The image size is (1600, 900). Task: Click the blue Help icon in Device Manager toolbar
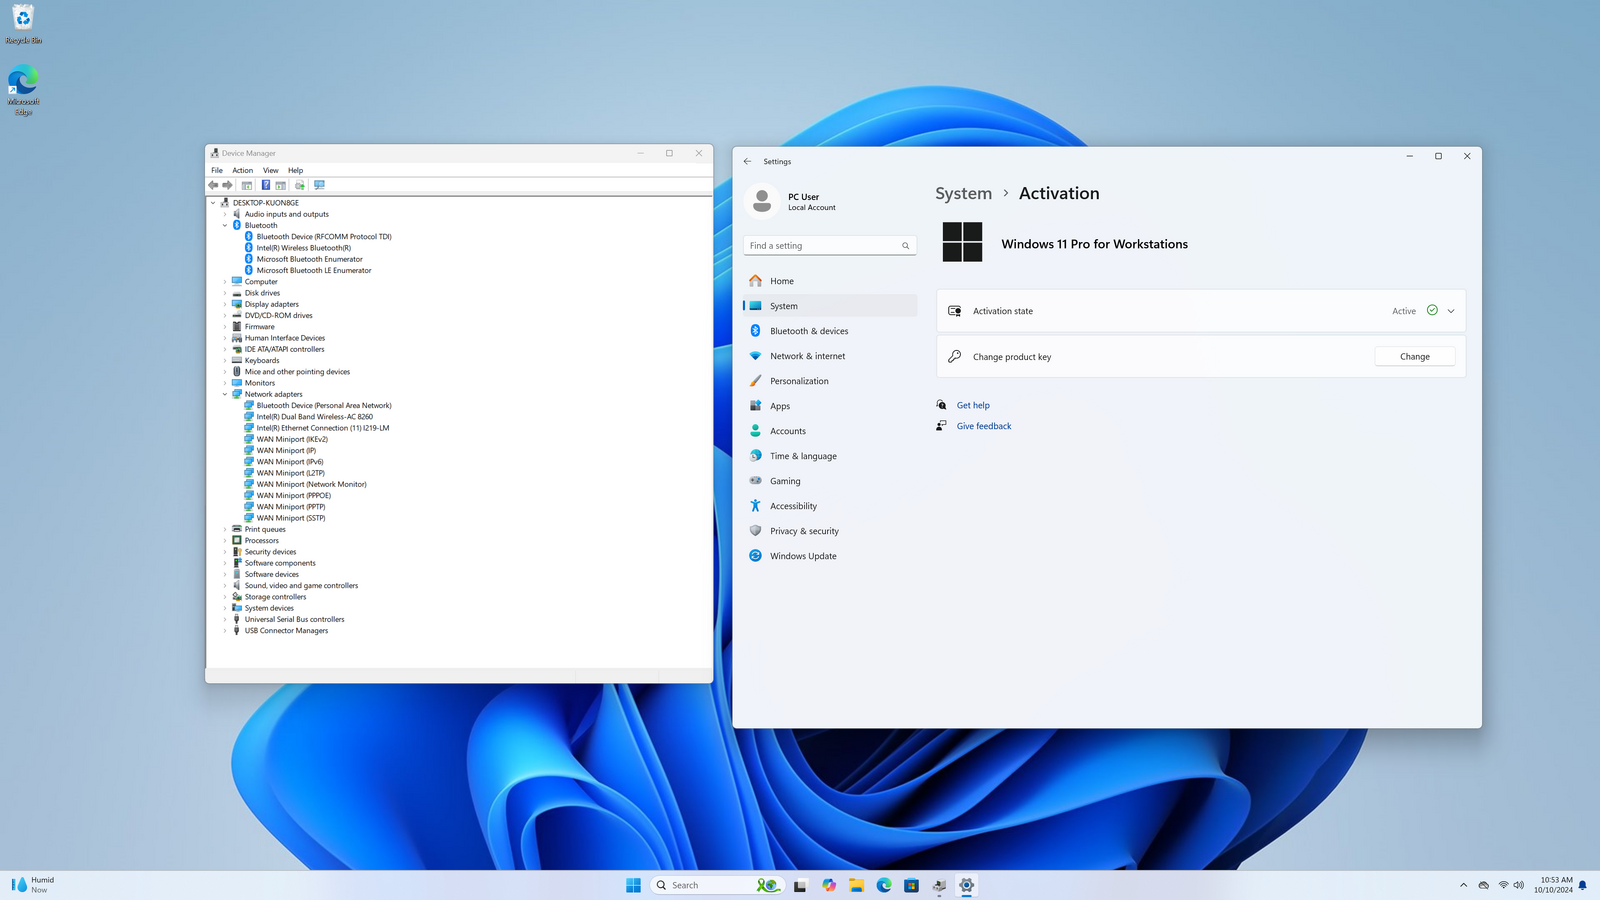tap(266, 185)
